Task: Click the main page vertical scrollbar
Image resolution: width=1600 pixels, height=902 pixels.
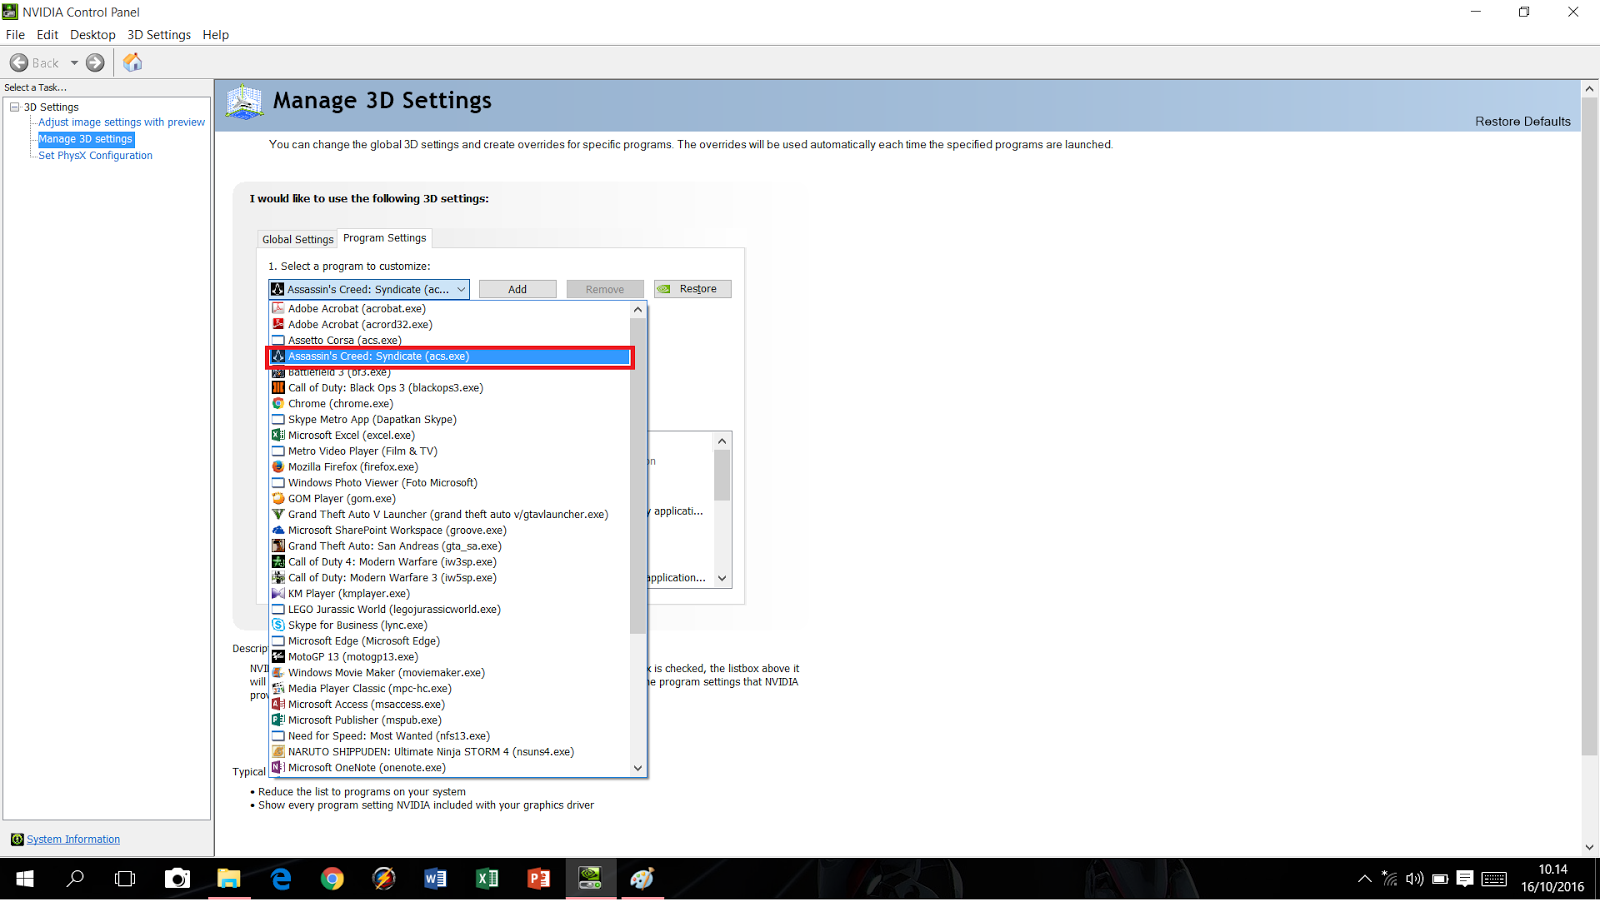Action: point(1589,426)
